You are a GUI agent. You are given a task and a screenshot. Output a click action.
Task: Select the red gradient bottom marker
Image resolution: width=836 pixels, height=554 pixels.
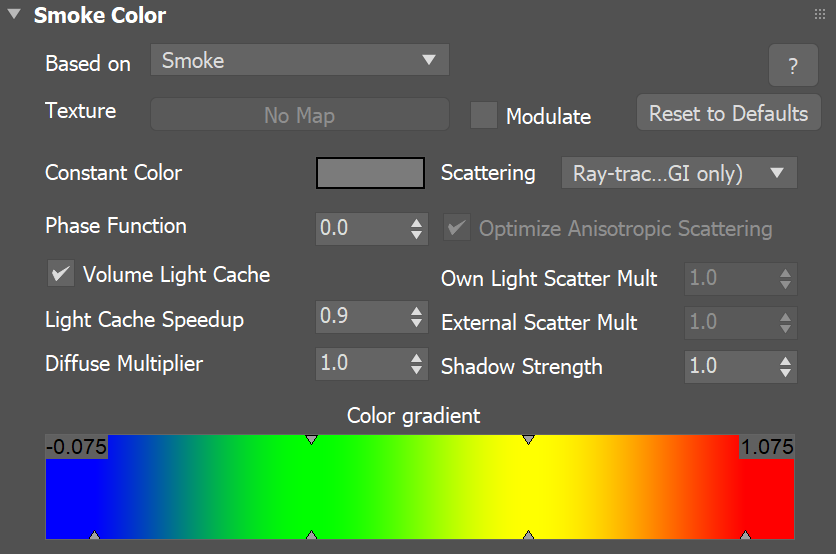pos(745,534)
